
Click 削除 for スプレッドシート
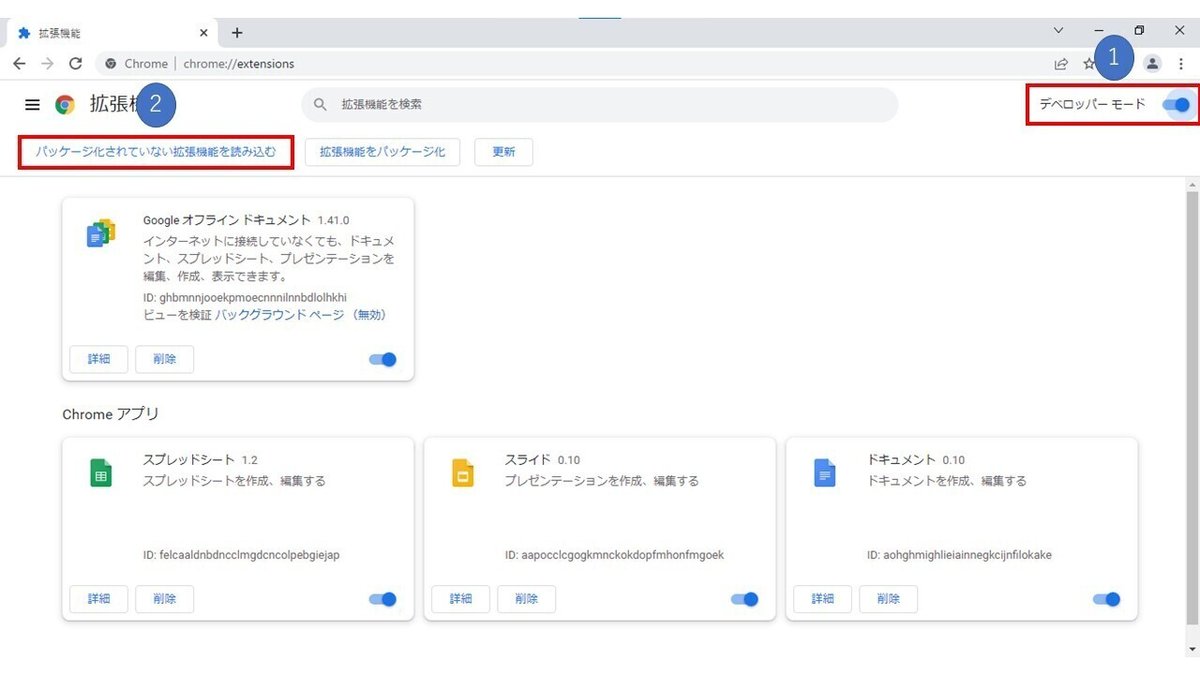coord(165,599)
